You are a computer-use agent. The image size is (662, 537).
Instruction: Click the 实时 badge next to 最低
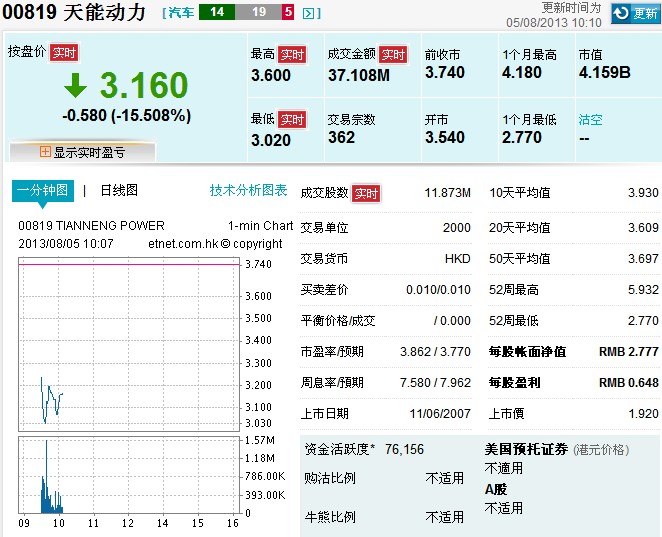292,120
